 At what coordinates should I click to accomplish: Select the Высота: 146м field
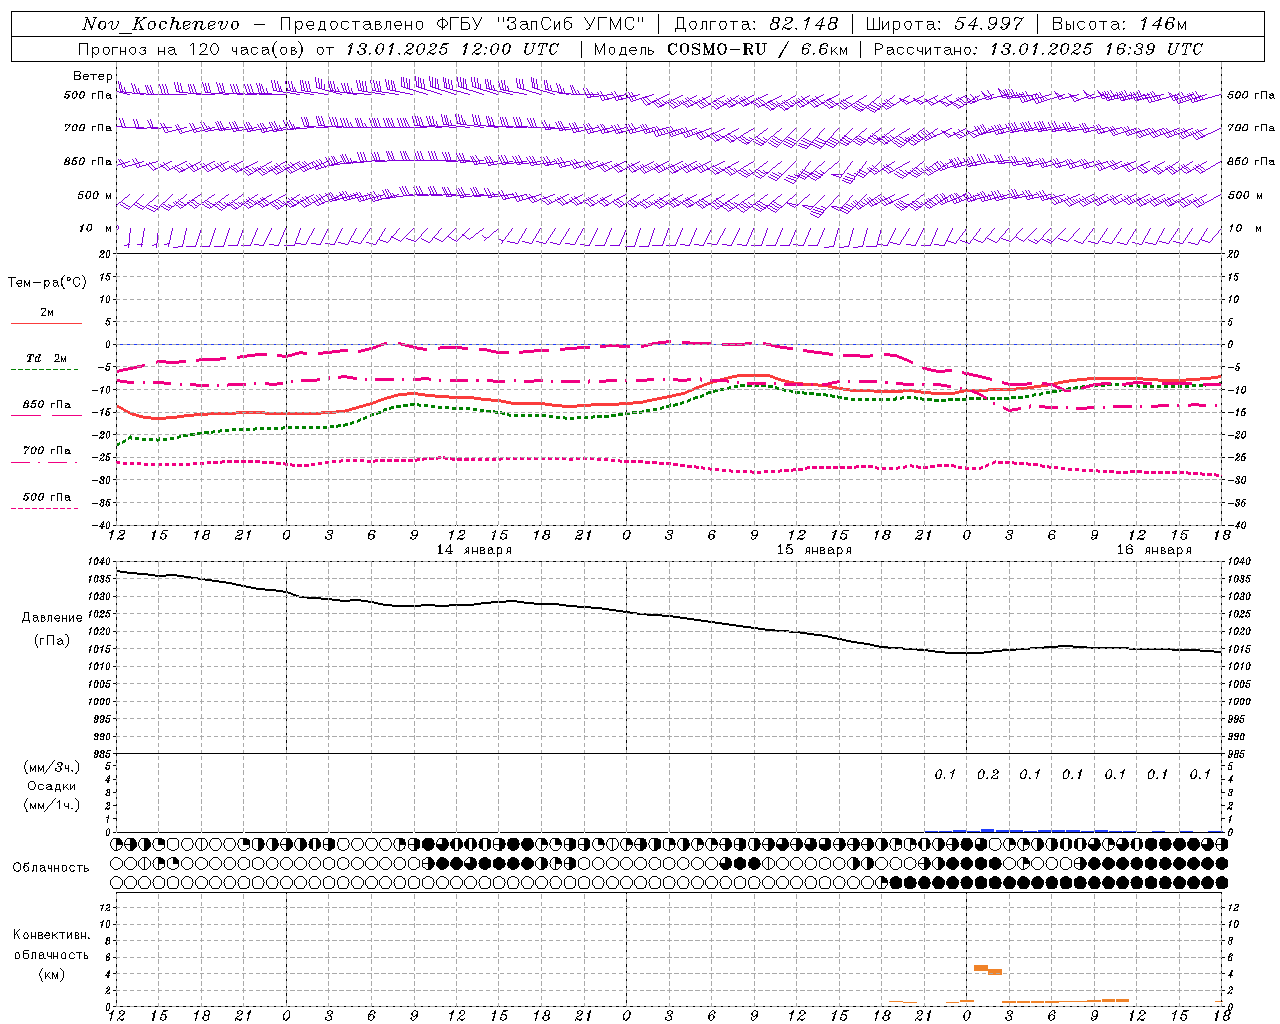click(1120, 24)
